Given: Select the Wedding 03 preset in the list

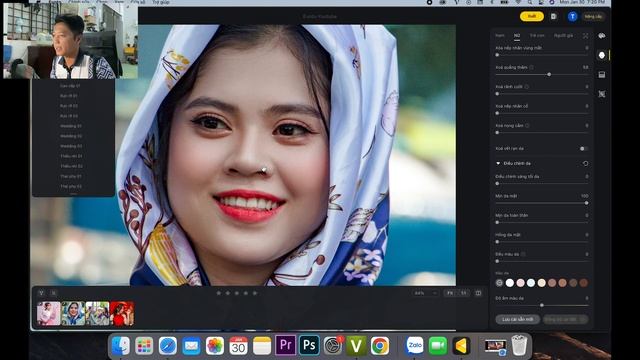Looking at the screenshot, I should coord(71,146).
